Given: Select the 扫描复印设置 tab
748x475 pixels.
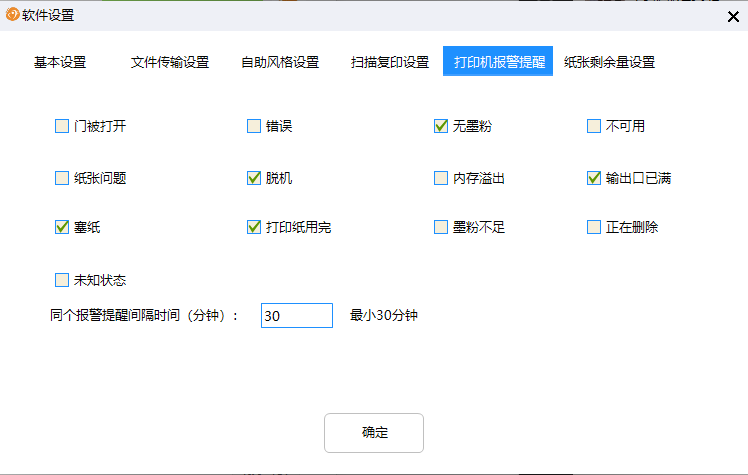Looking at the screenshot, I should click(x=390, y=62).
